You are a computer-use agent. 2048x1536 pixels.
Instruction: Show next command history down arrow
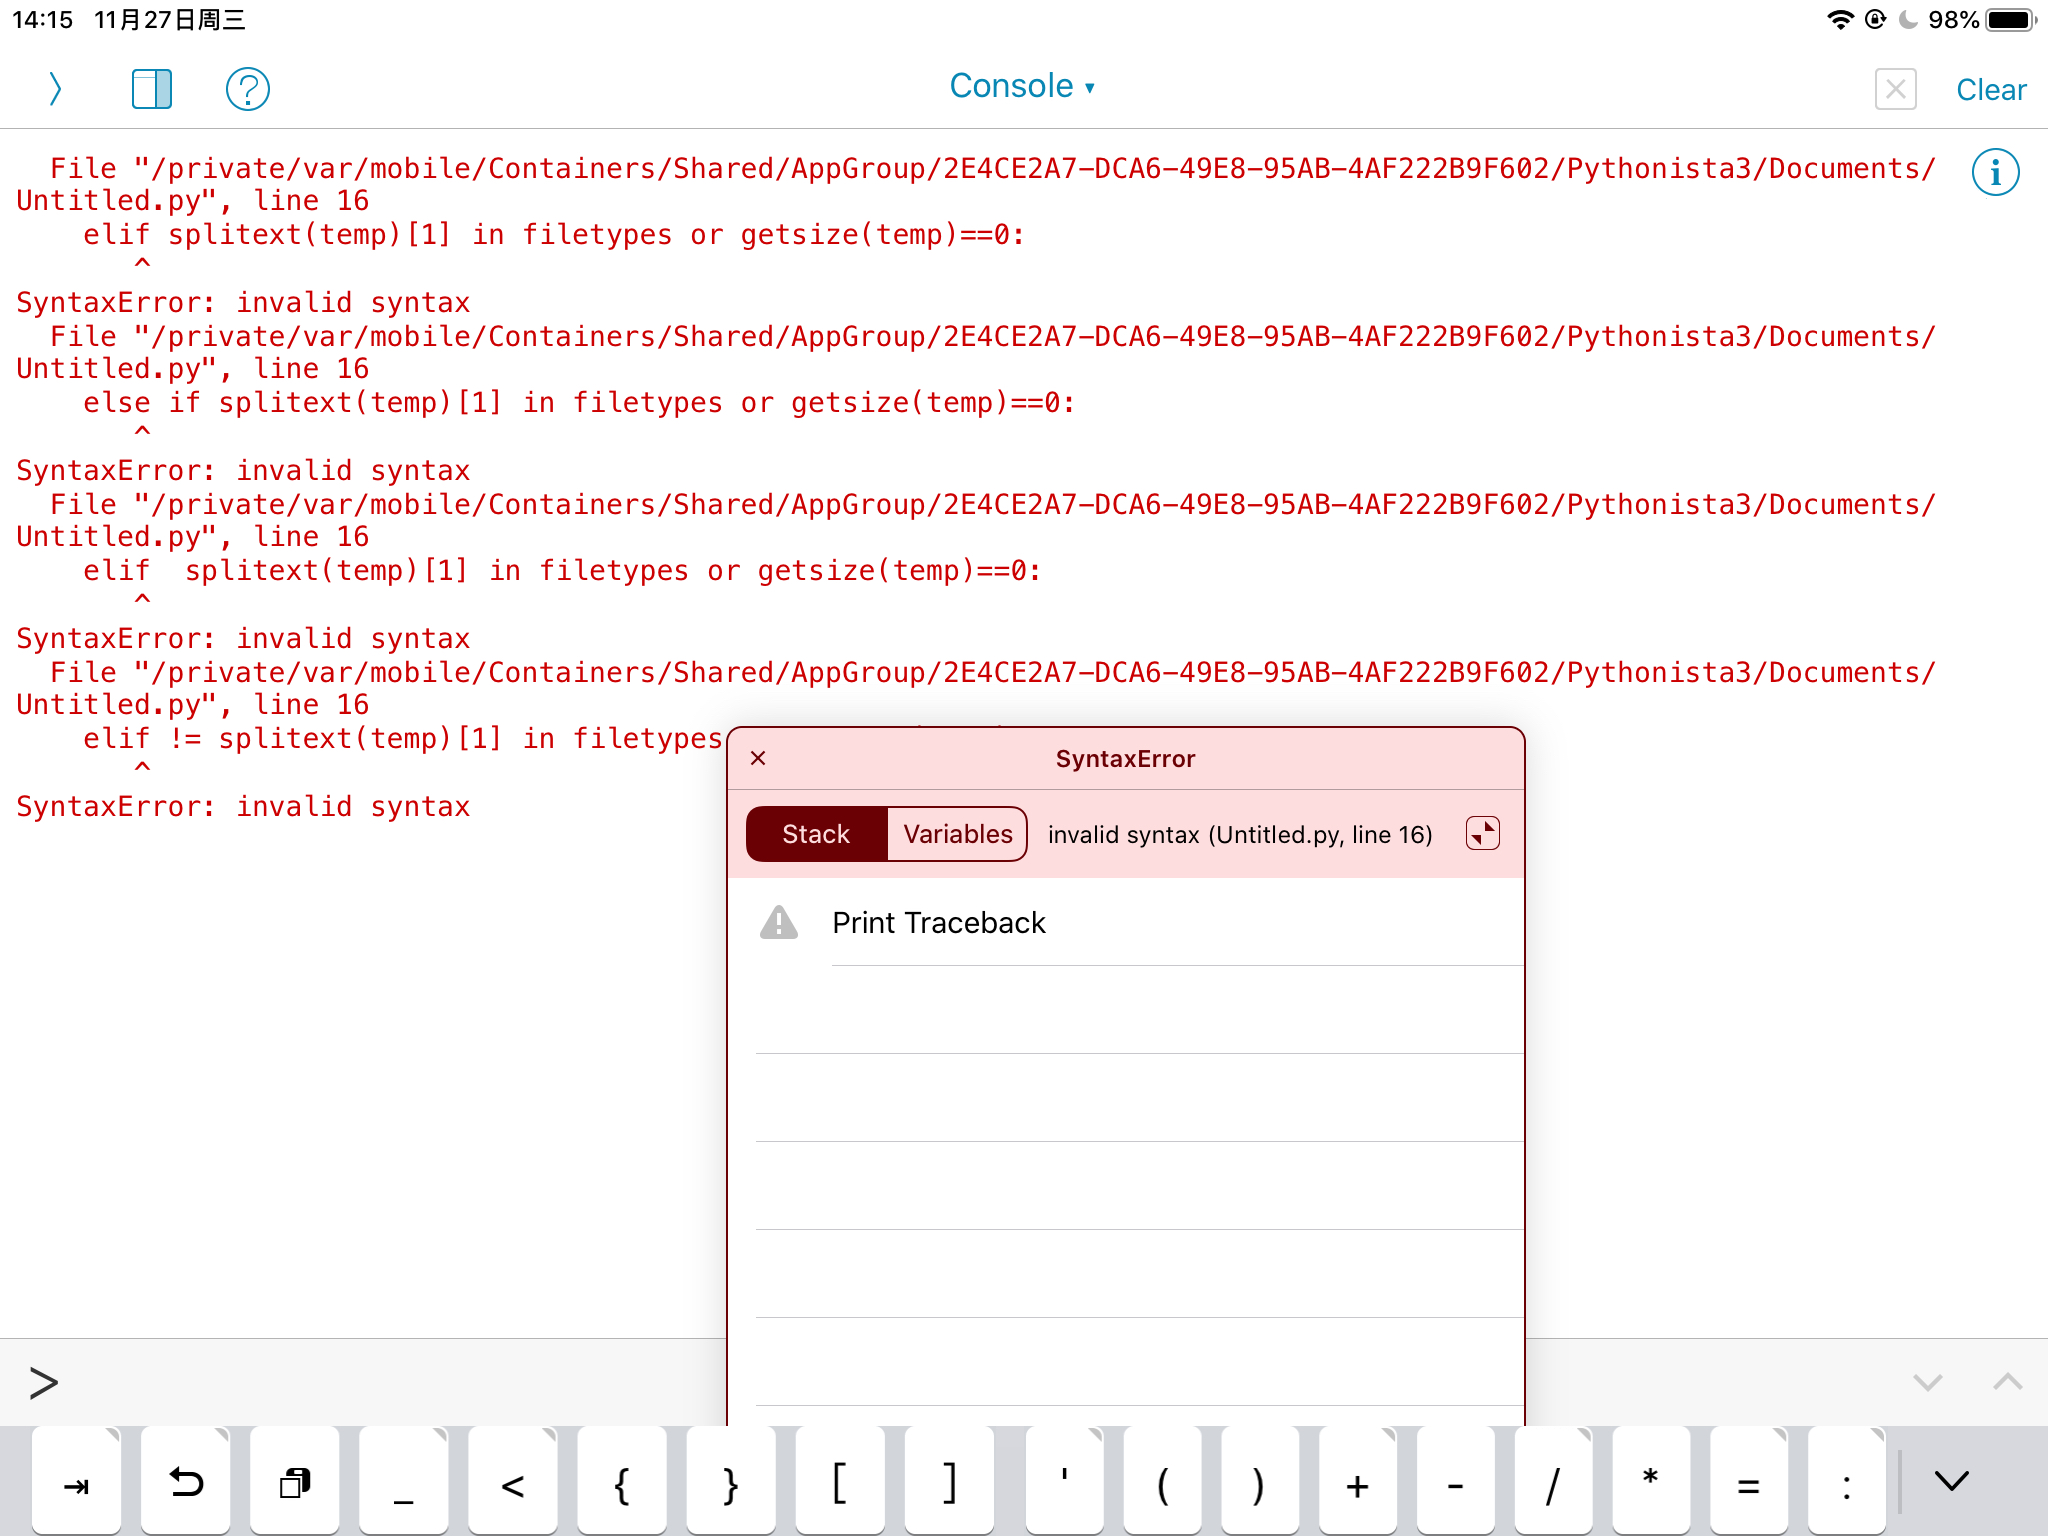[x=1927, y=1382]
